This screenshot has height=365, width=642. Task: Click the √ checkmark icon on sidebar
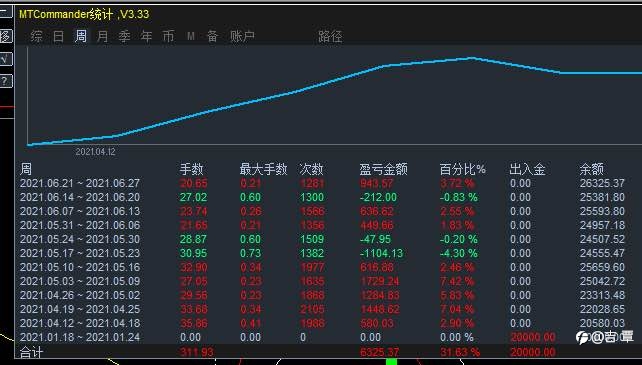point(6,59)
